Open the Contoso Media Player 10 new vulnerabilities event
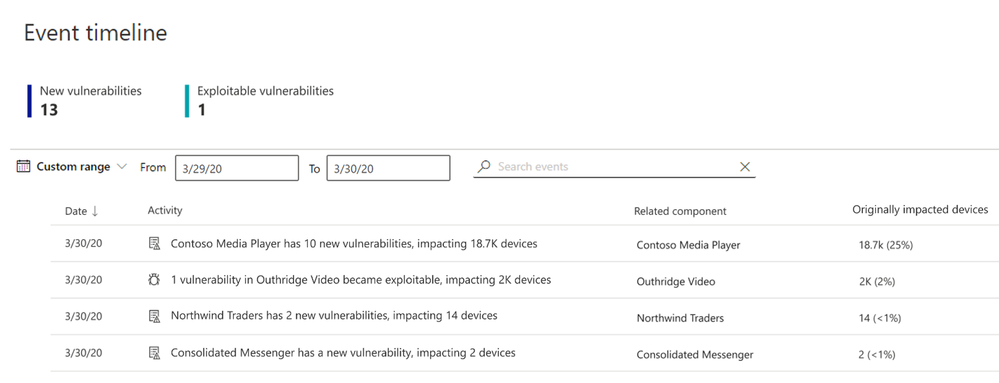Viewport: 999px width, 383px height. [354, 243]
